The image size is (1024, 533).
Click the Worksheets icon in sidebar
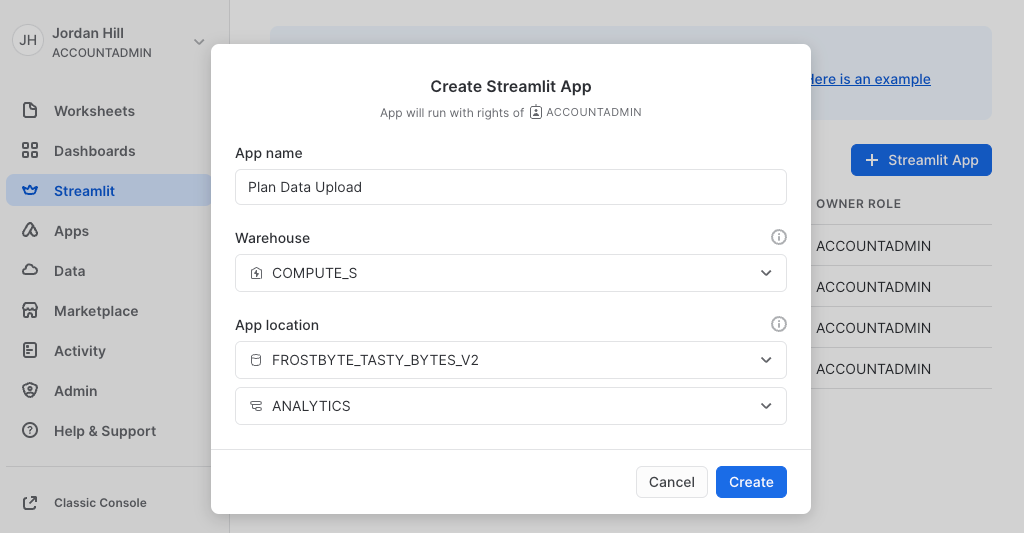[x=30, y=111]
